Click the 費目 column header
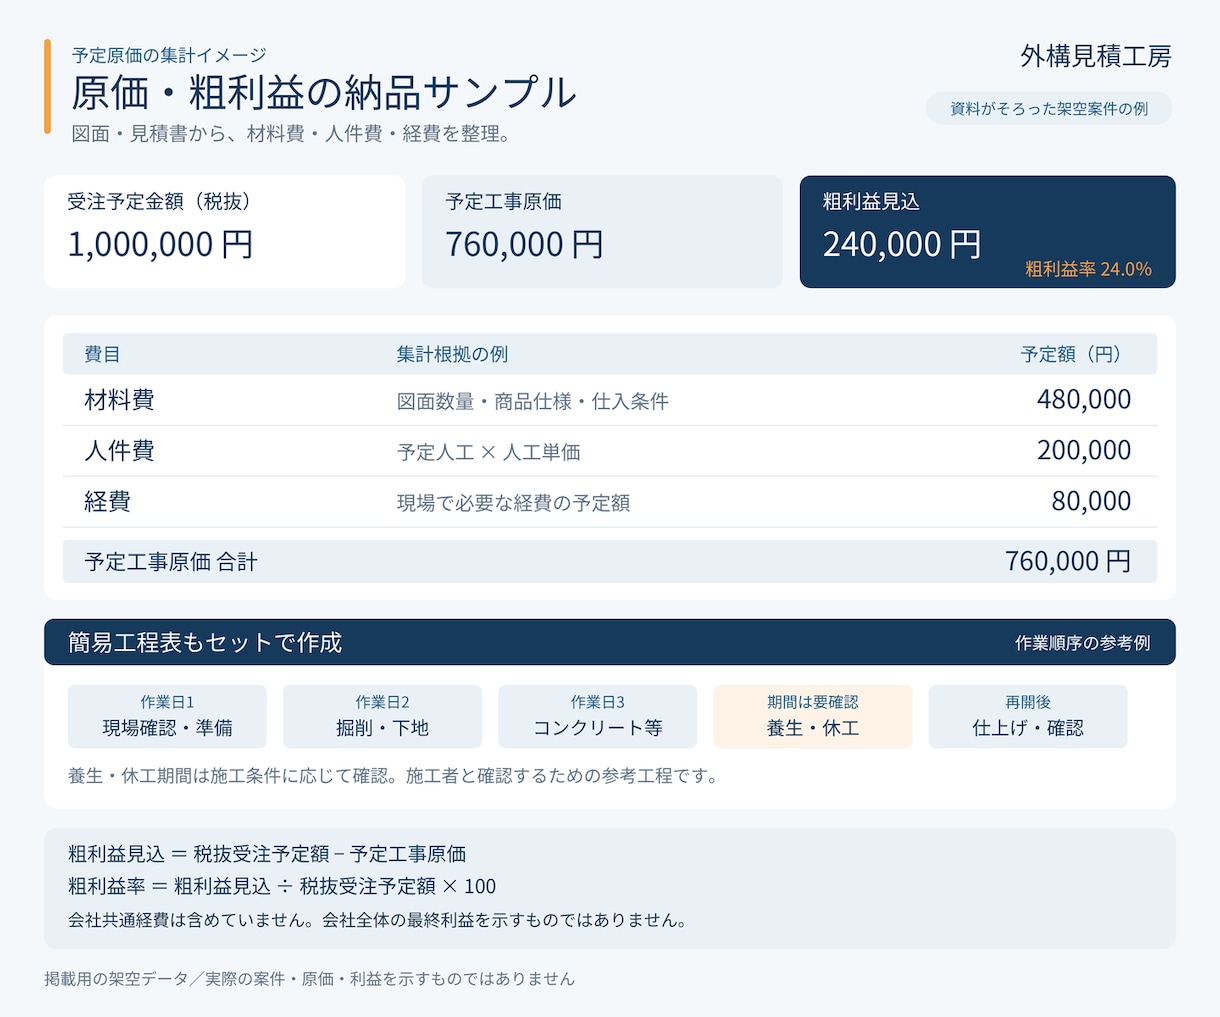This screenshot has height=1017, width=1220. pos(102,354)
